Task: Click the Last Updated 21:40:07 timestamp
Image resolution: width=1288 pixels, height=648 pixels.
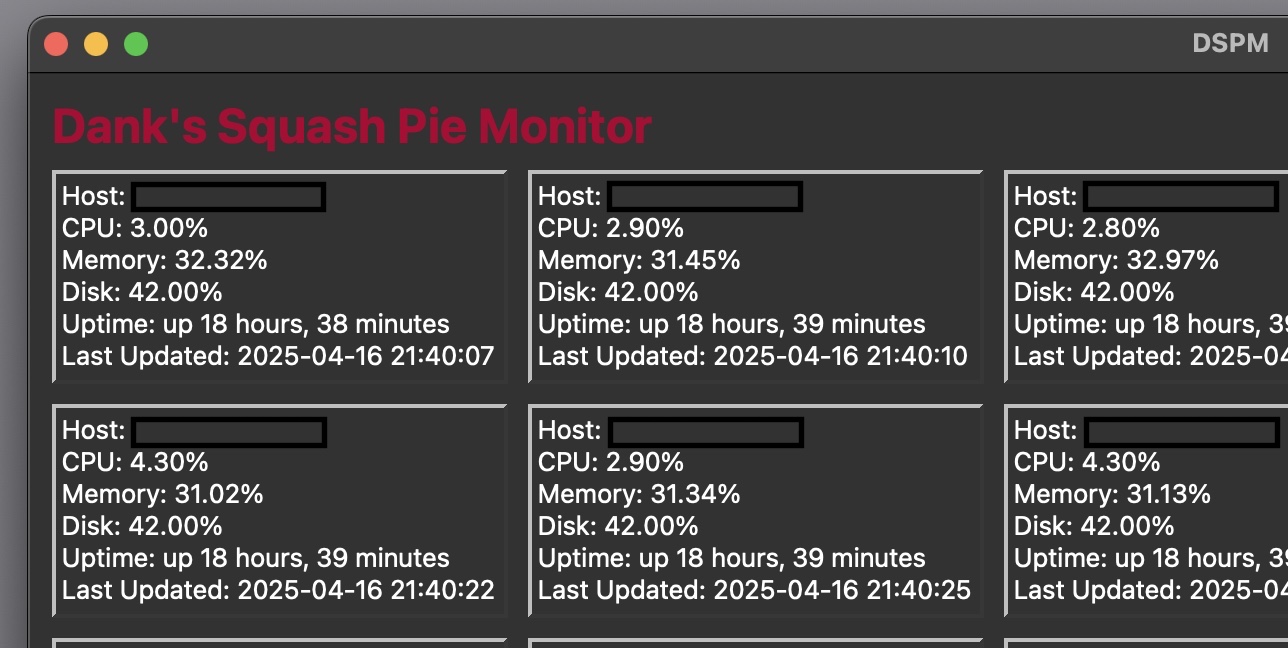Action: click(x=278, y=356)
